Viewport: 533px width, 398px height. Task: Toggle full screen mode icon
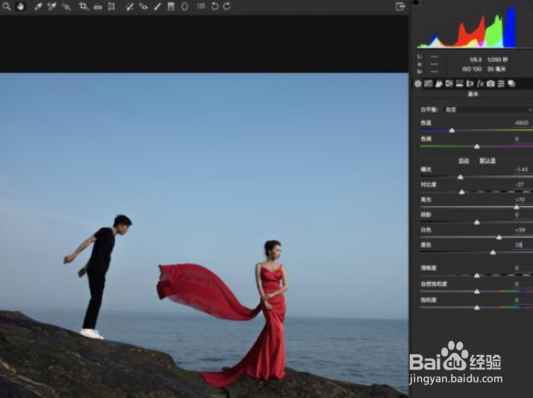(x=400, y=6)
